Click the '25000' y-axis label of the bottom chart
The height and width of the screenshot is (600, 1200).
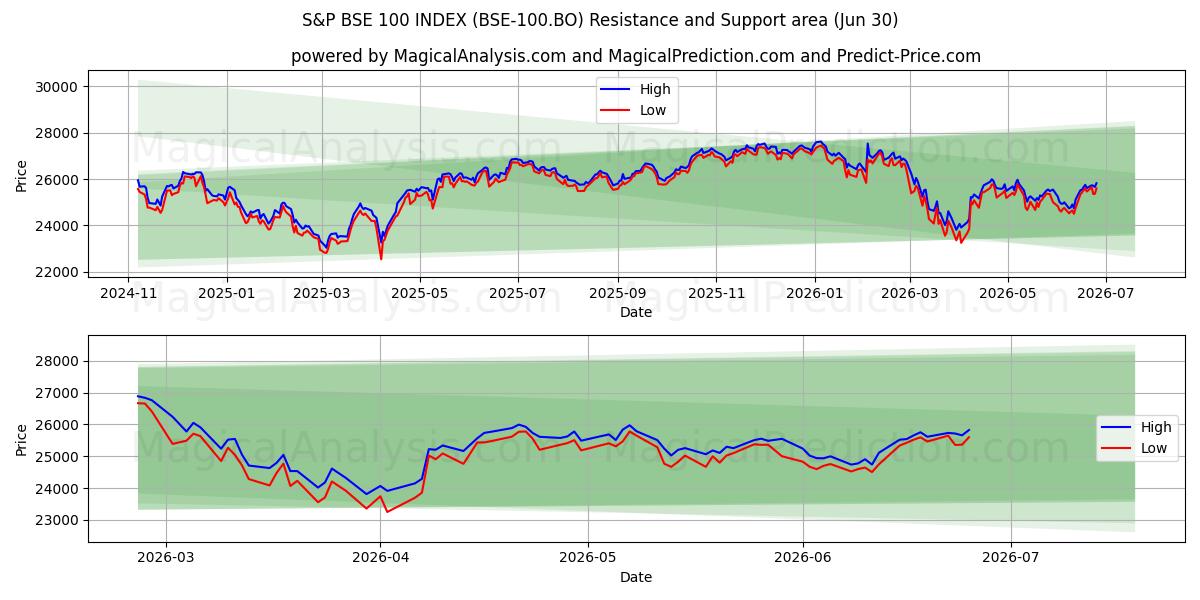click(x=57, y=457)
